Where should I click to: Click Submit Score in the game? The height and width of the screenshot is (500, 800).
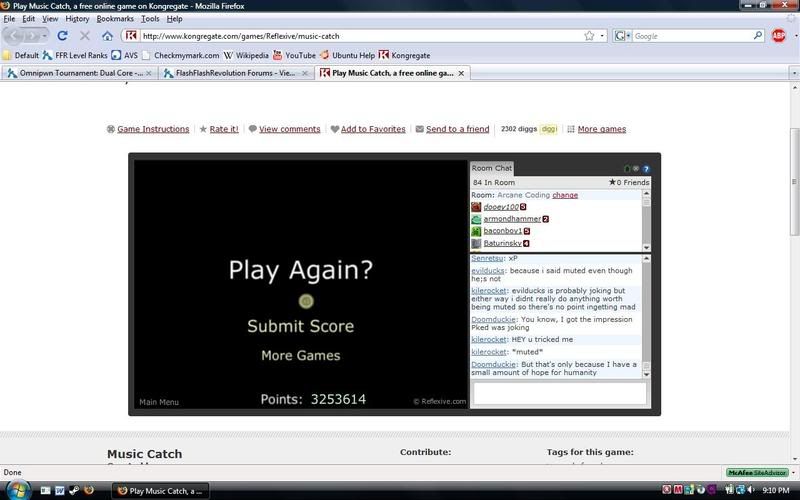click(x=300, y=326)
